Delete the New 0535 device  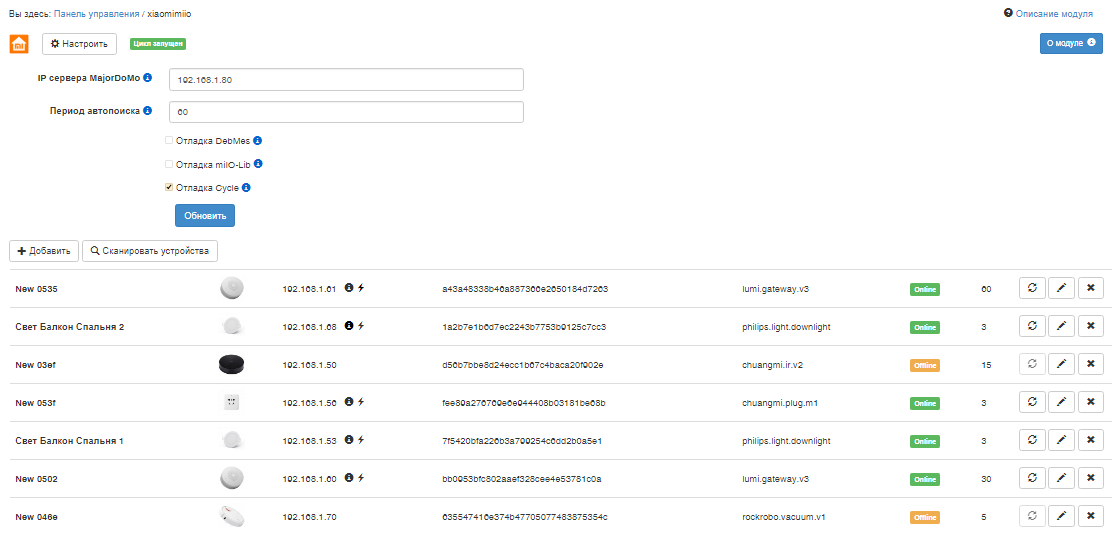pyautogui.click(x=1090, y=289)
